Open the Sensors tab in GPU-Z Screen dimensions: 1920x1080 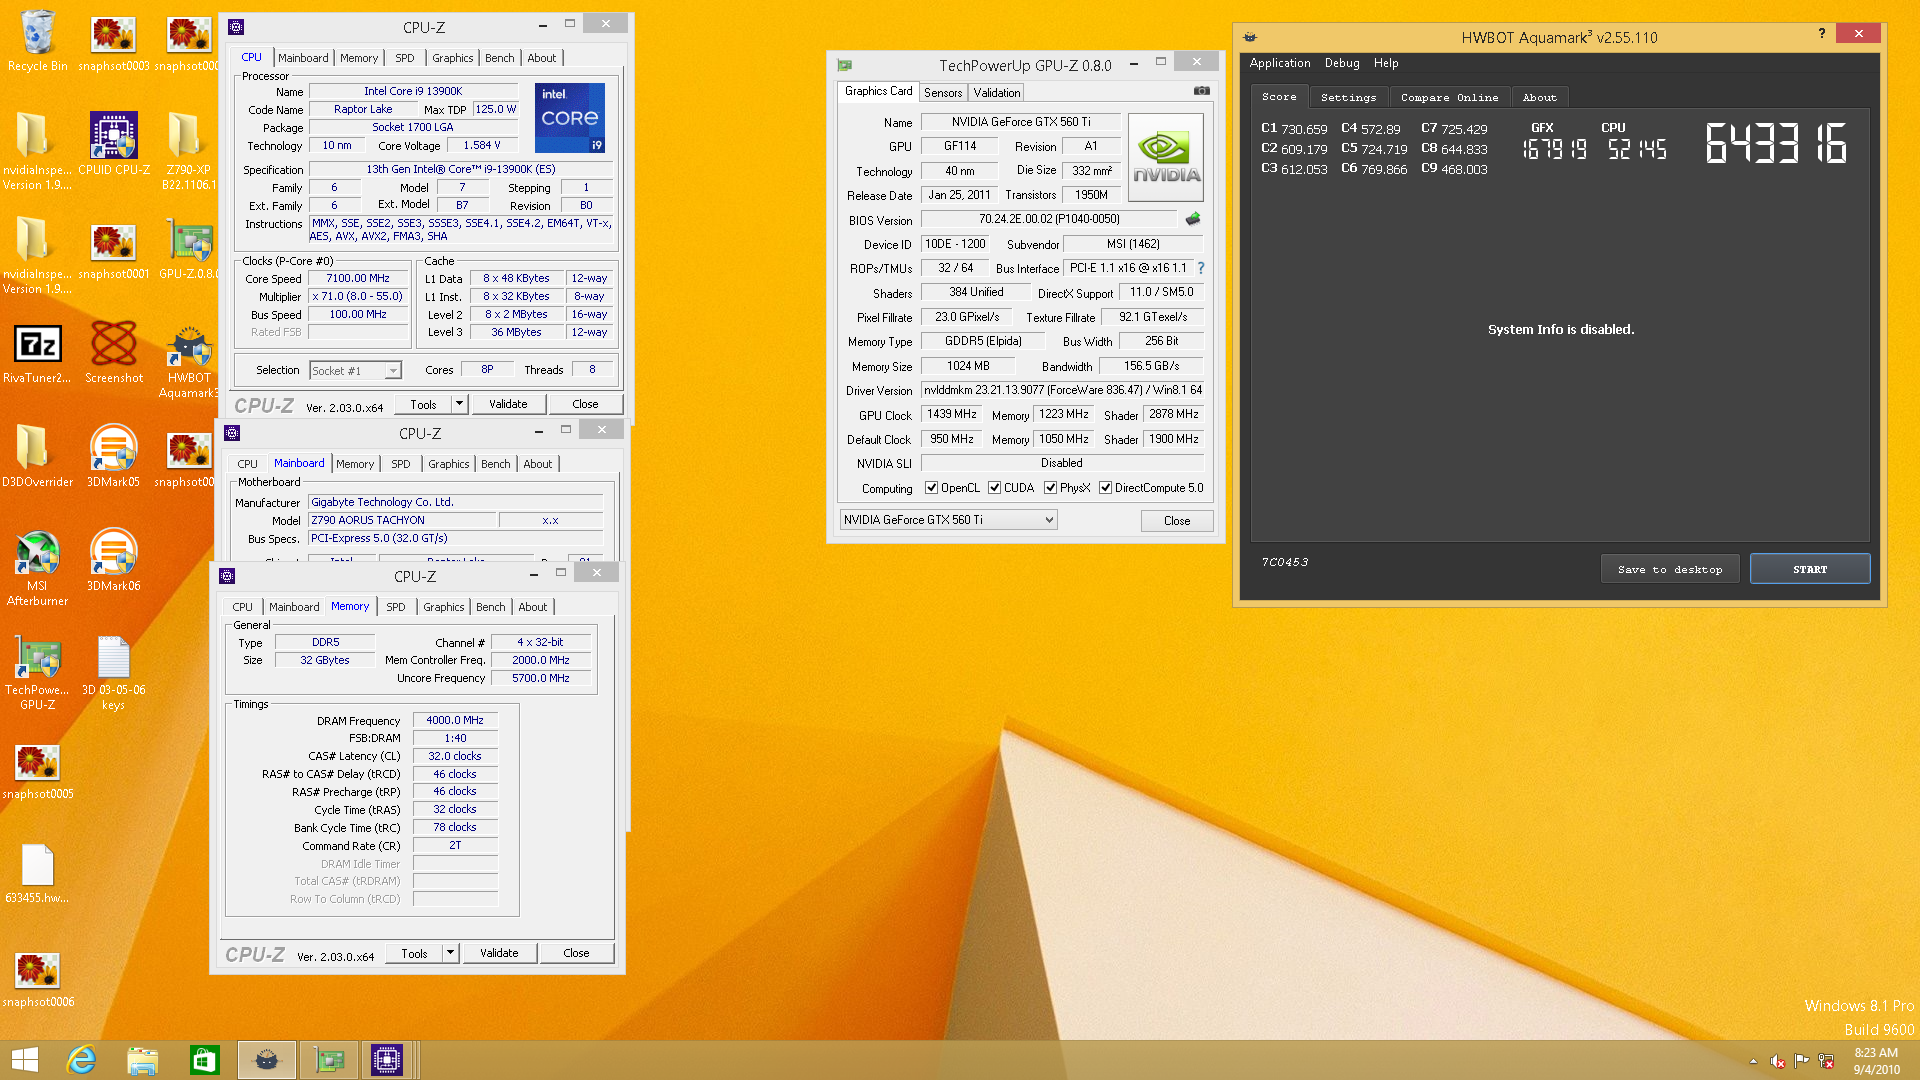pyautogui.click(x=943, y=92)
